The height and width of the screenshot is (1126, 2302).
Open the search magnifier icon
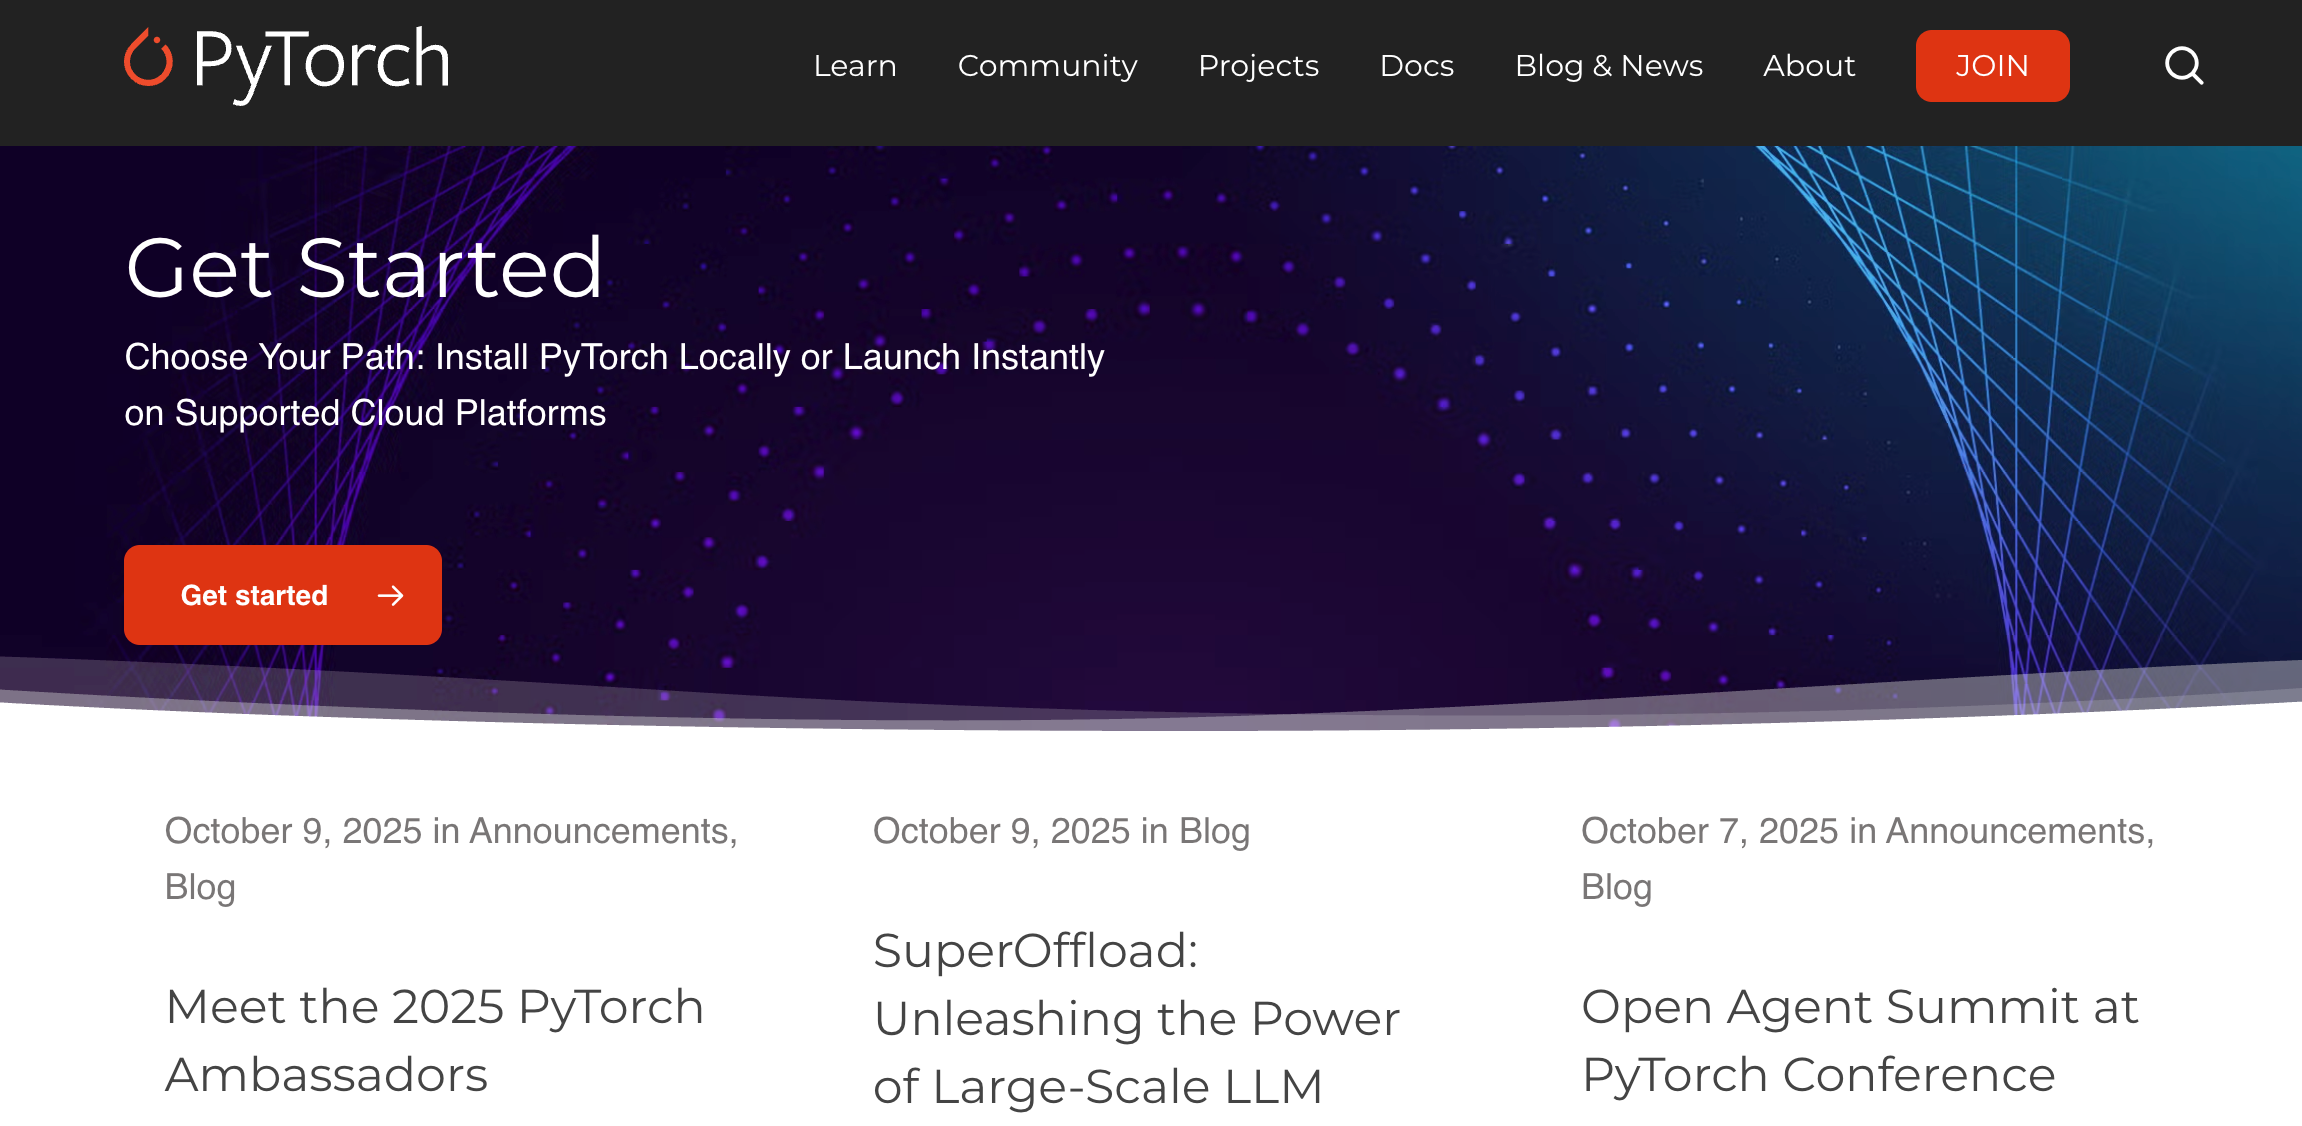tap(2183, 66)
